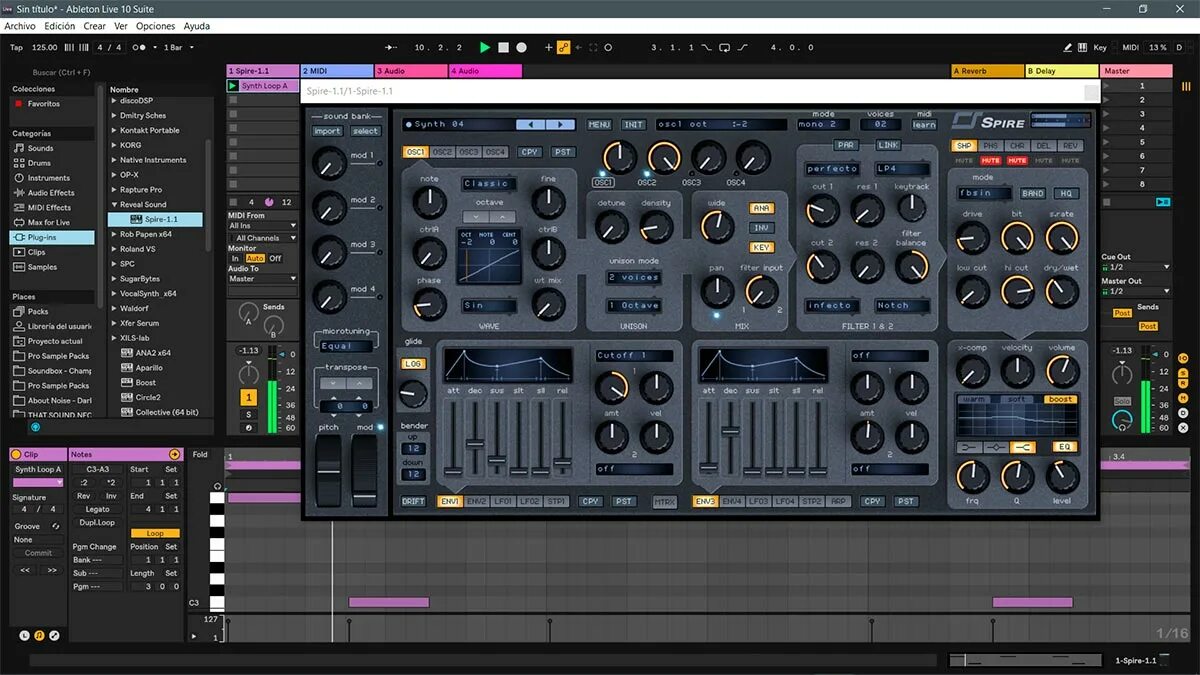Toggle the EQ button in Spire

[x=1064, y=447]
